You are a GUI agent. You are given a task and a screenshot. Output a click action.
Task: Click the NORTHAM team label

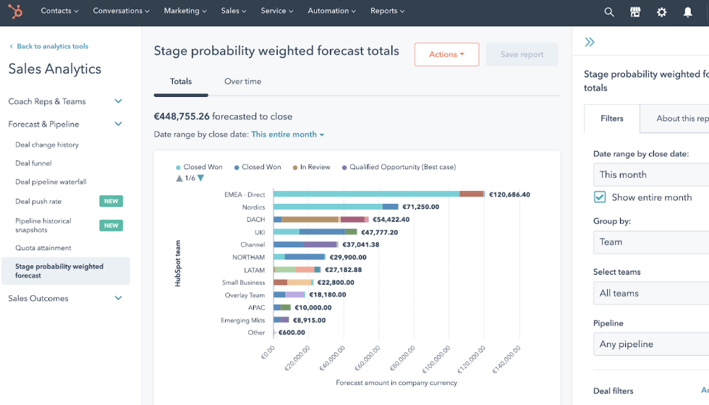249,257
